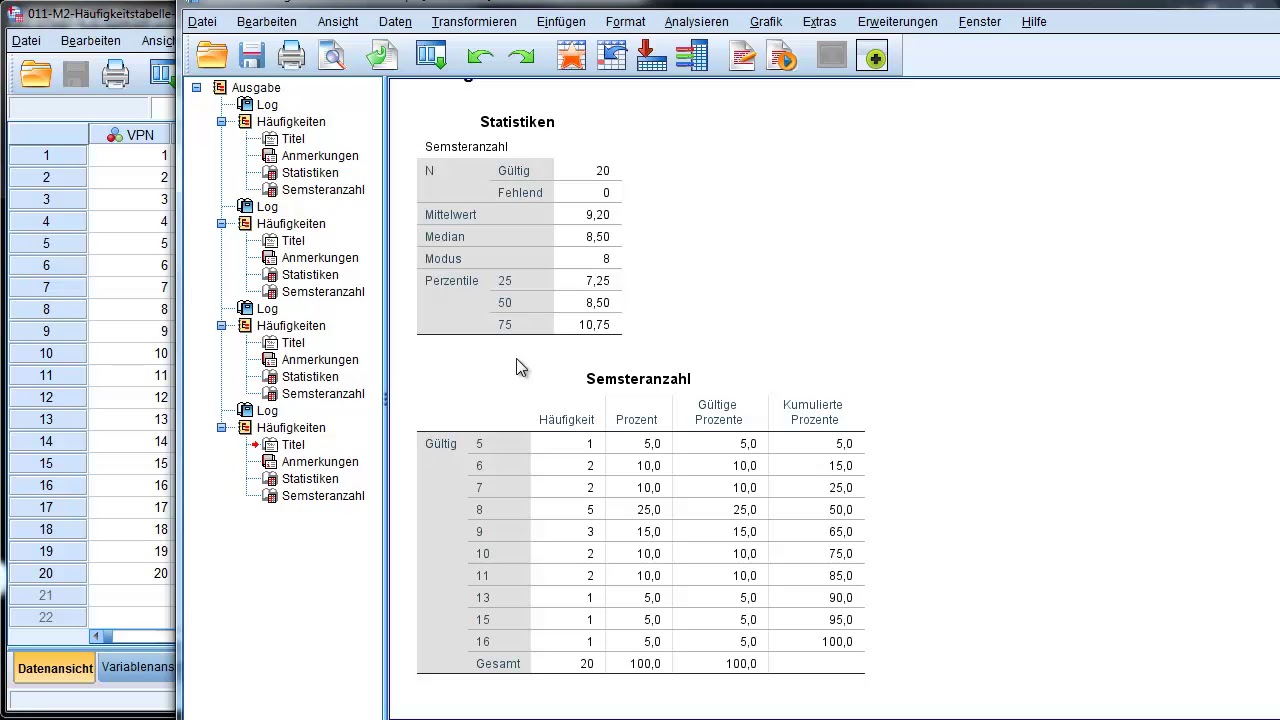The height and width of the screenshot is (720, 1280).
Task: Select the topmost Log entry in the outline
Action: [267, 105]
